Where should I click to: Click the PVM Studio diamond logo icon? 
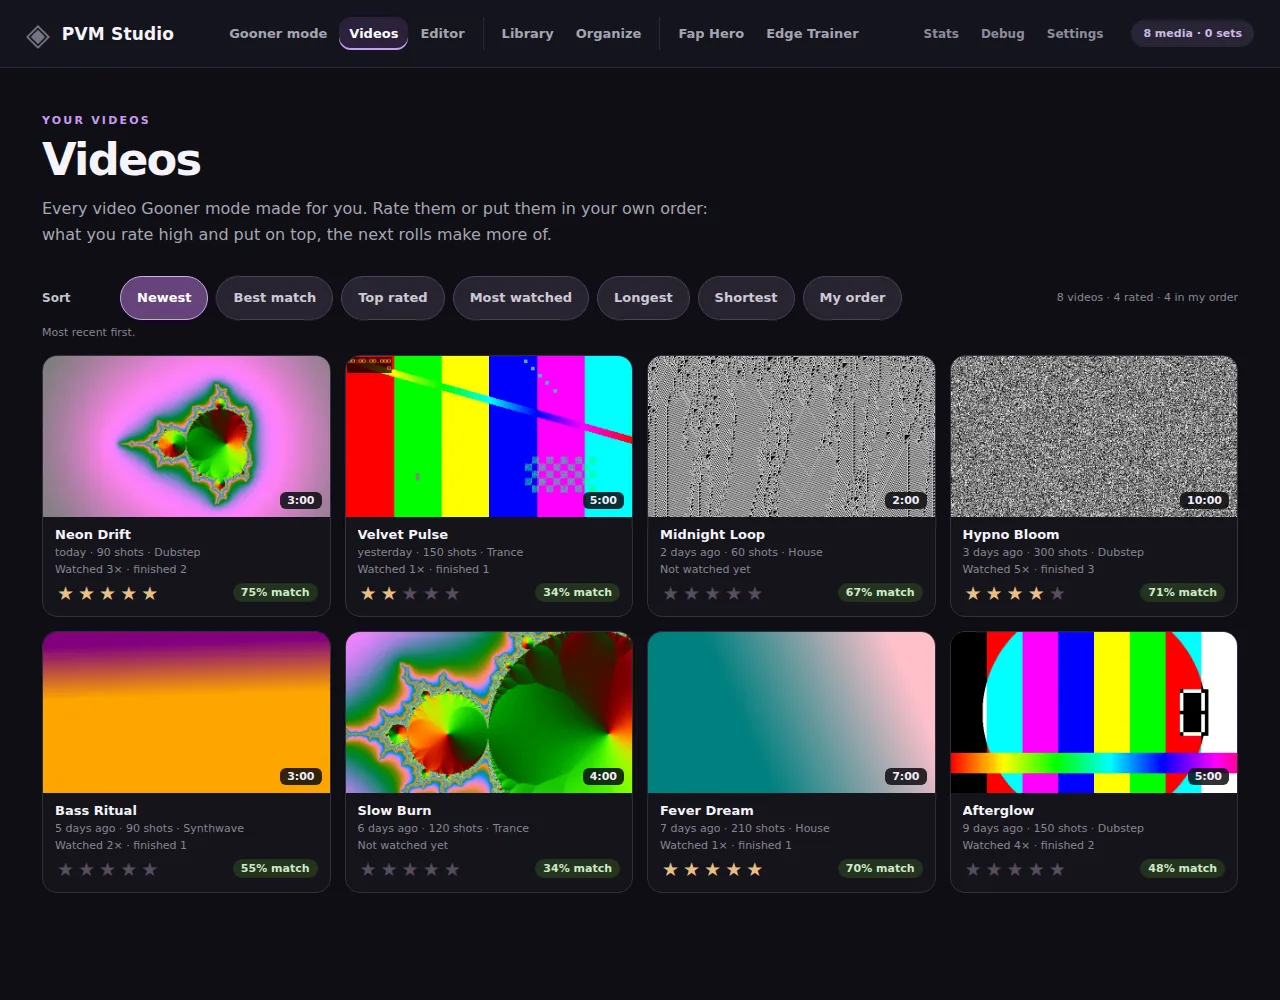point(38,37)
